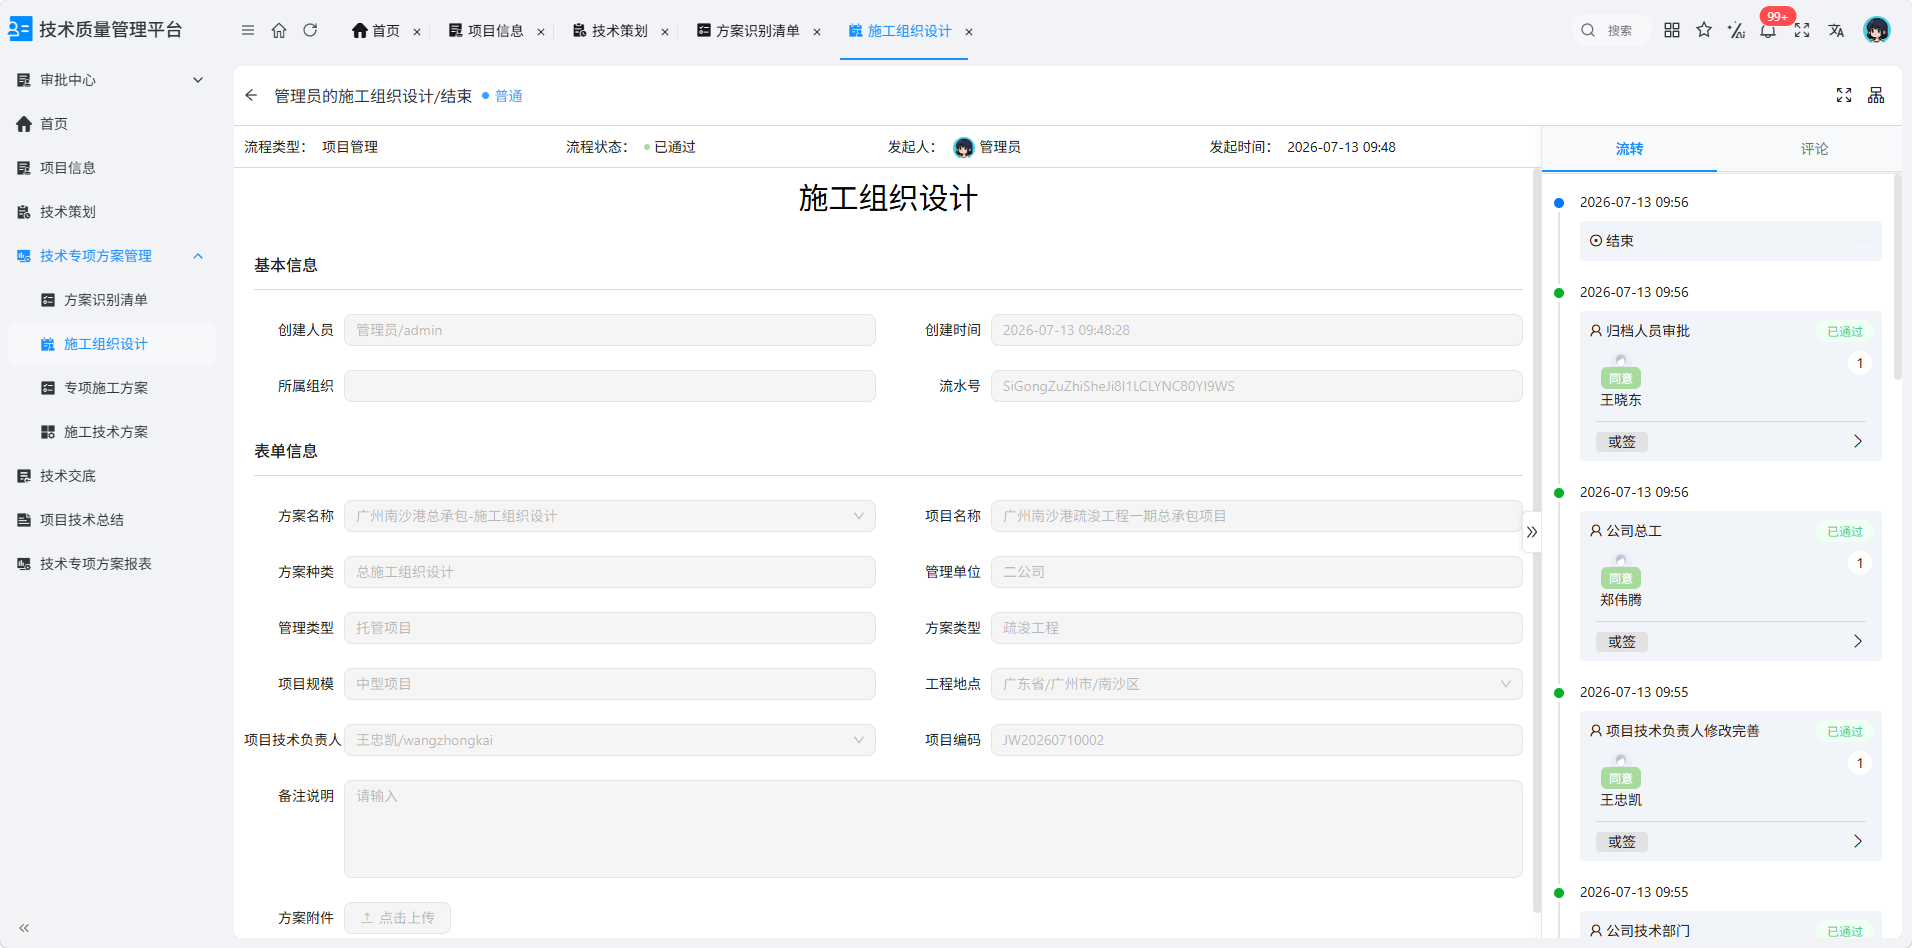
Task: Click approver name 郑伟腾
Action: [1621, 600]
